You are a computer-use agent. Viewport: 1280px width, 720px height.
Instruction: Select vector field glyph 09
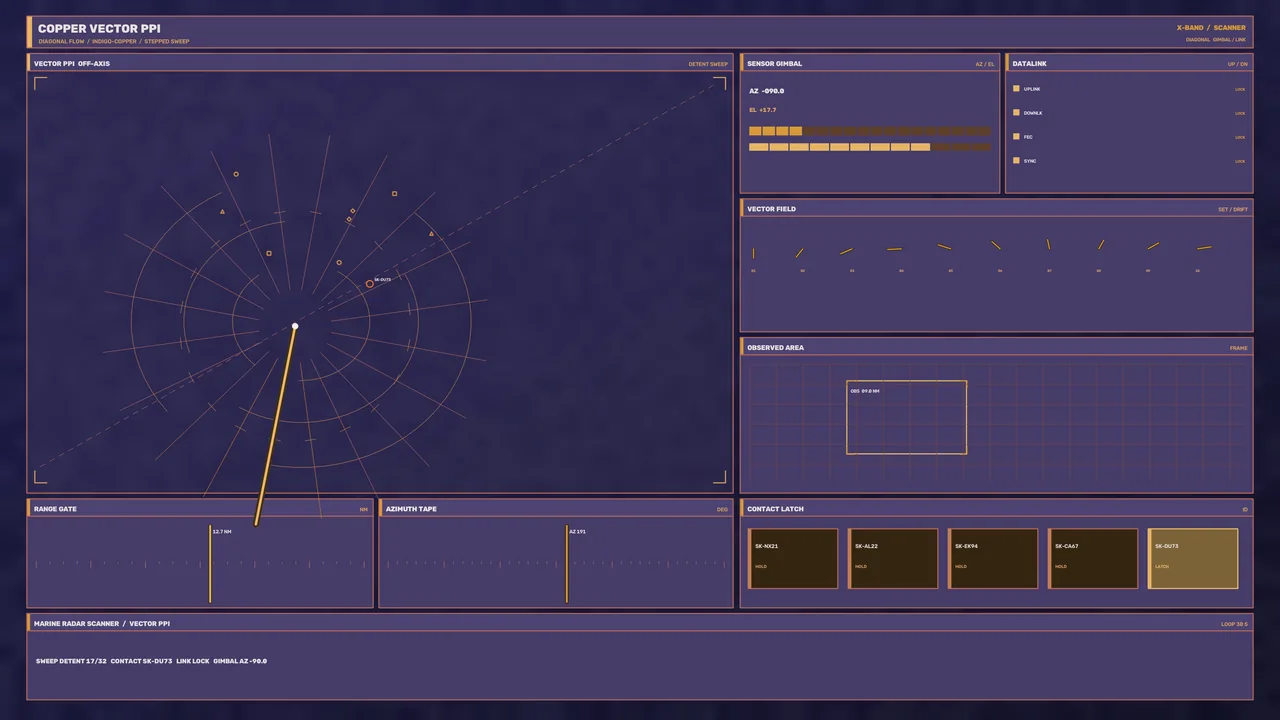point(1153,245)
